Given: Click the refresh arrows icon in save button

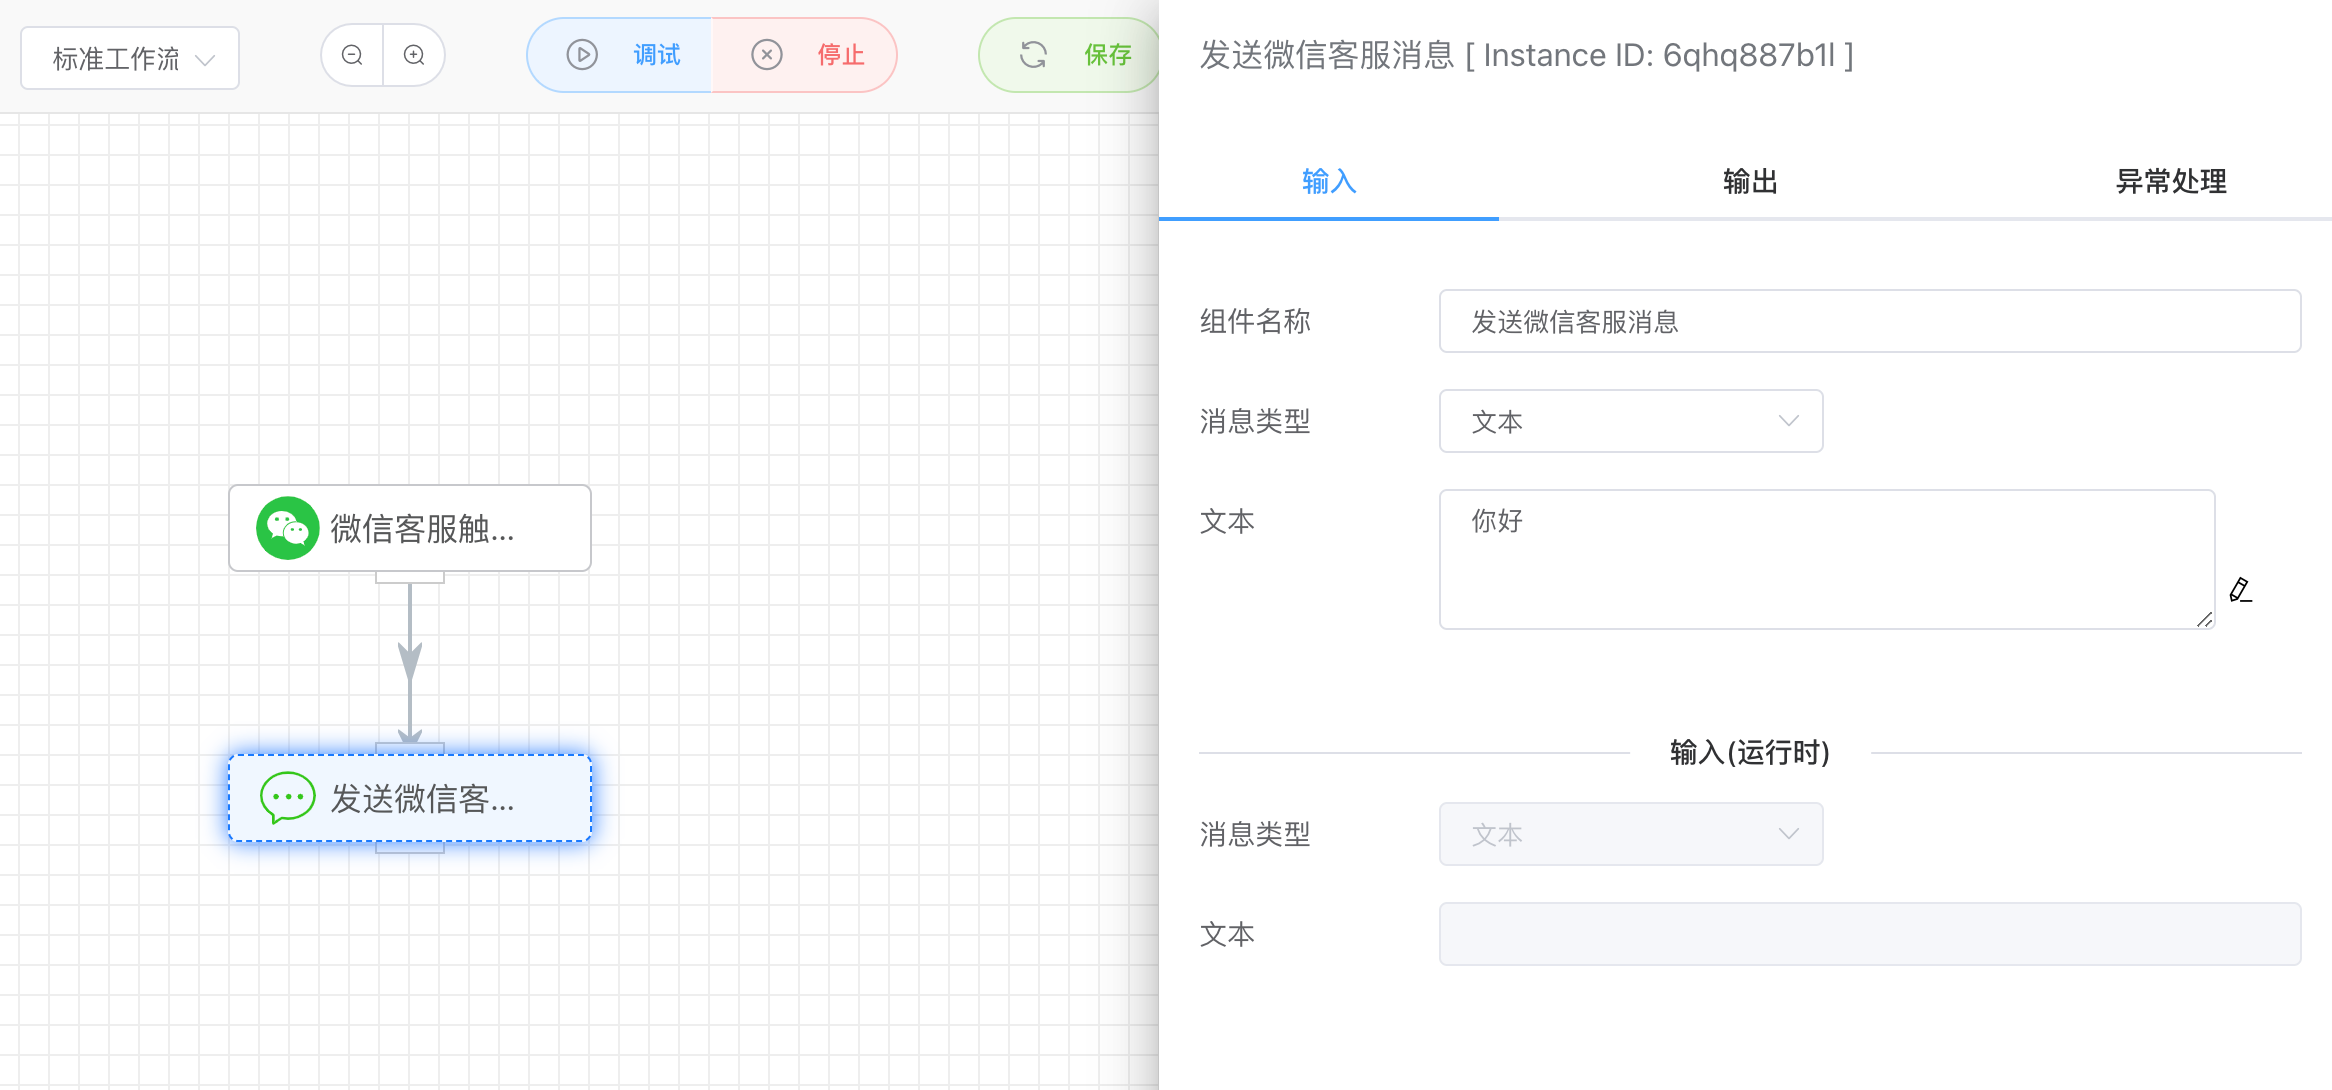Looking at the screenshot, I should (x=1033, y=55).
